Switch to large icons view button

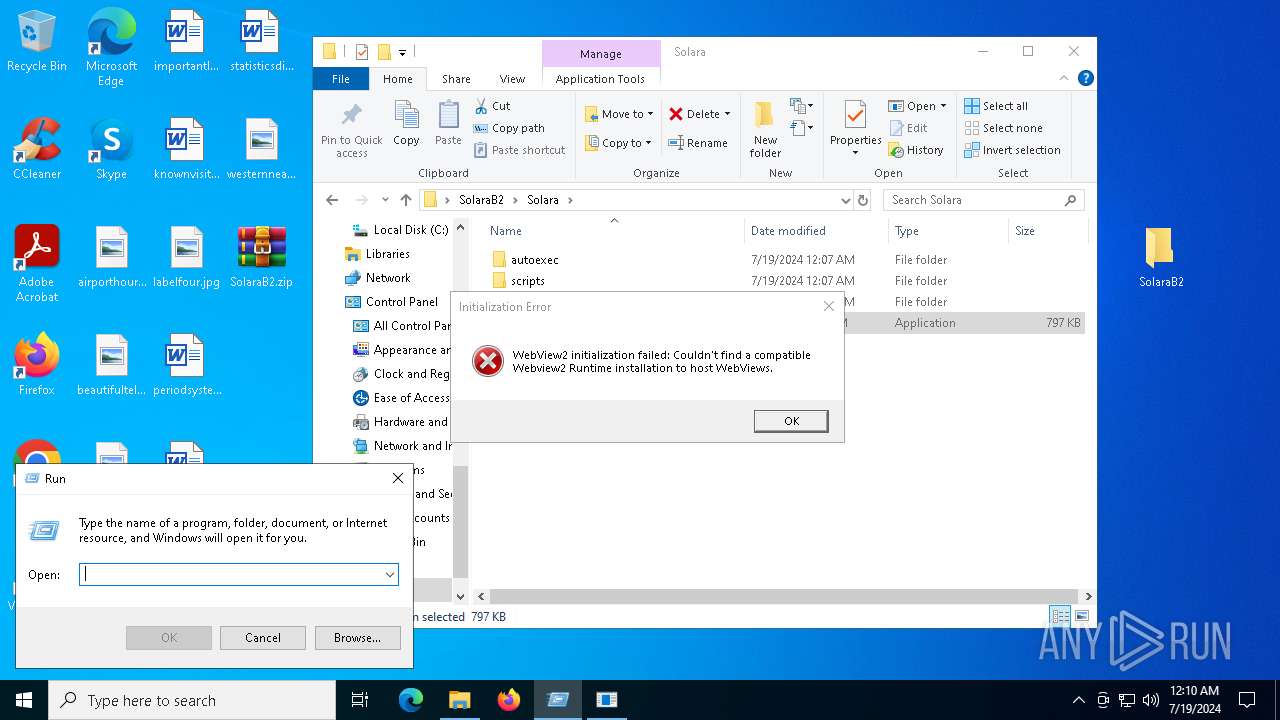tap(1081, 616)
